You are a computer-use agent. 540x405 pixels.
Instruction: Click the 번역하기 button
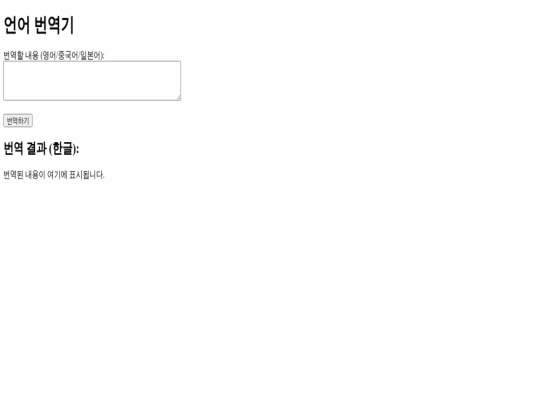pos(18,121)
